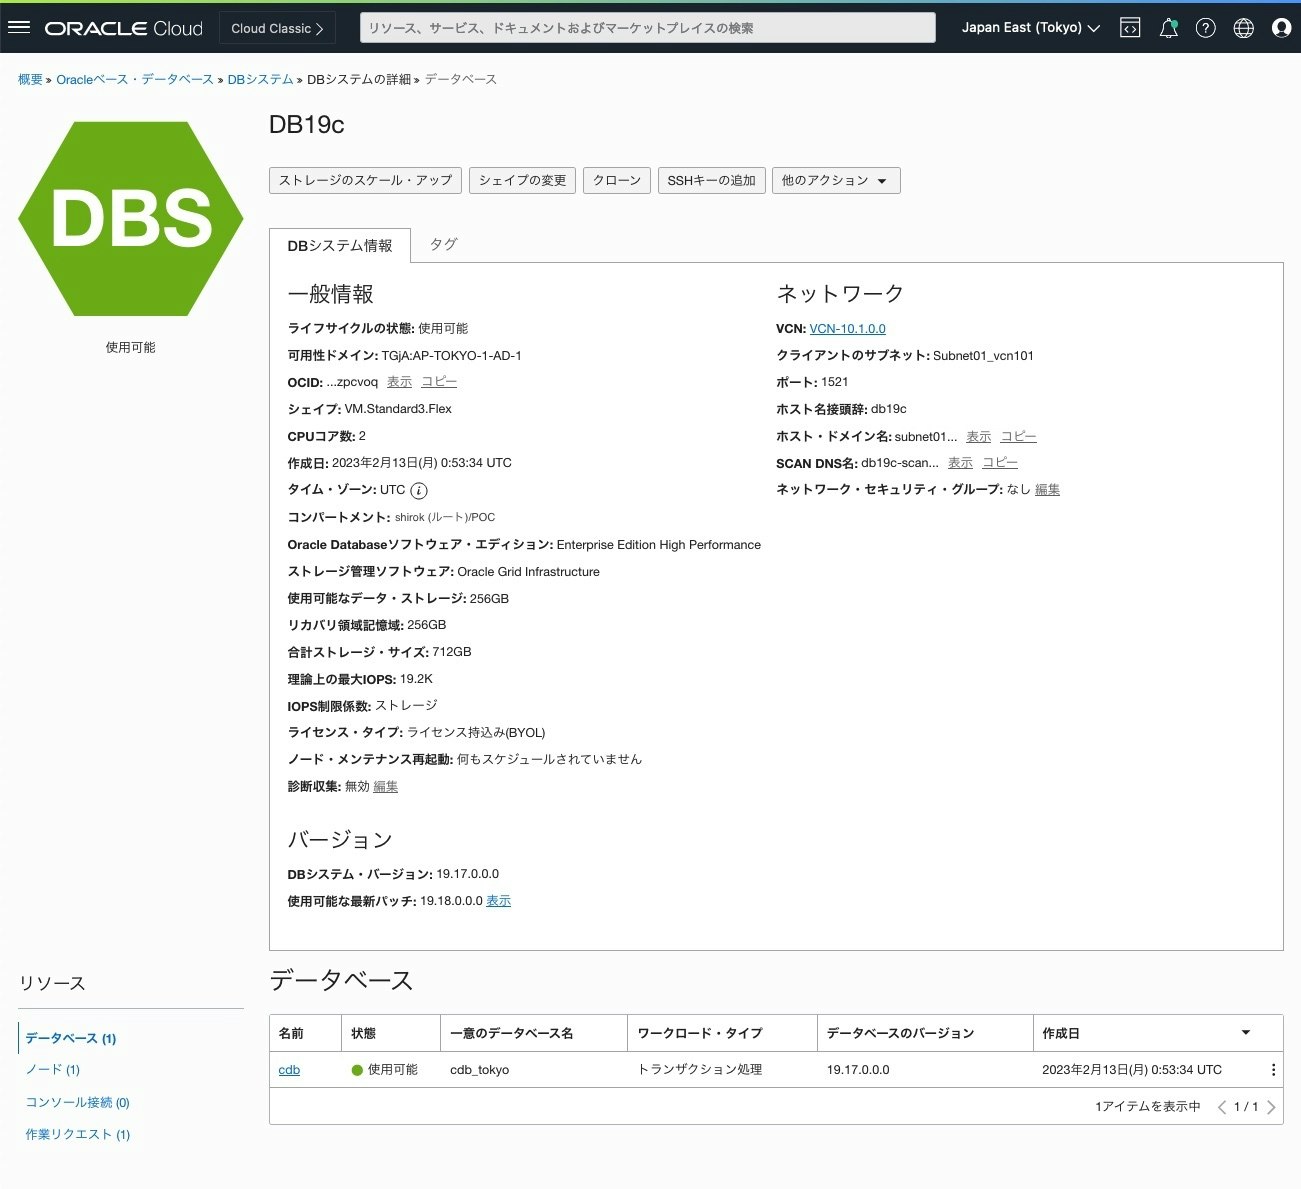
Task: Open the language globe icon
Action: click(x=1243, y=27)
